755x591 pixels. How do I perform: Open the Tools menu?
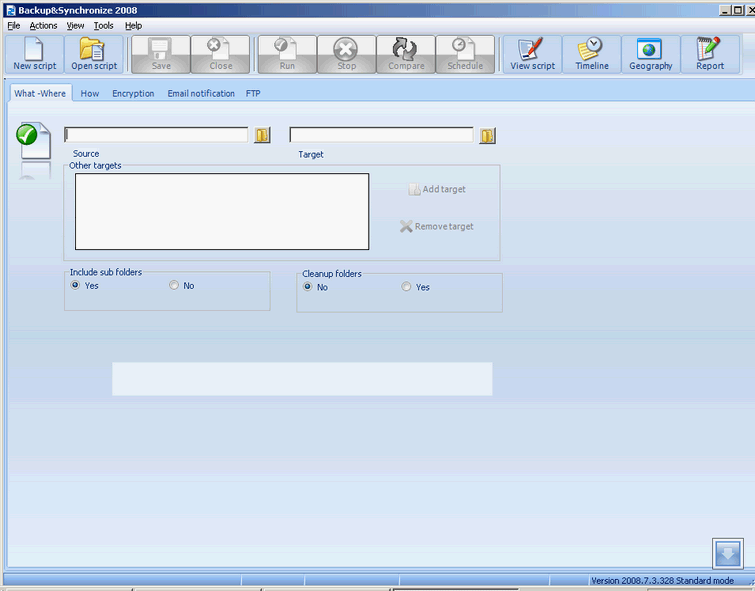(x=104, y=26)
